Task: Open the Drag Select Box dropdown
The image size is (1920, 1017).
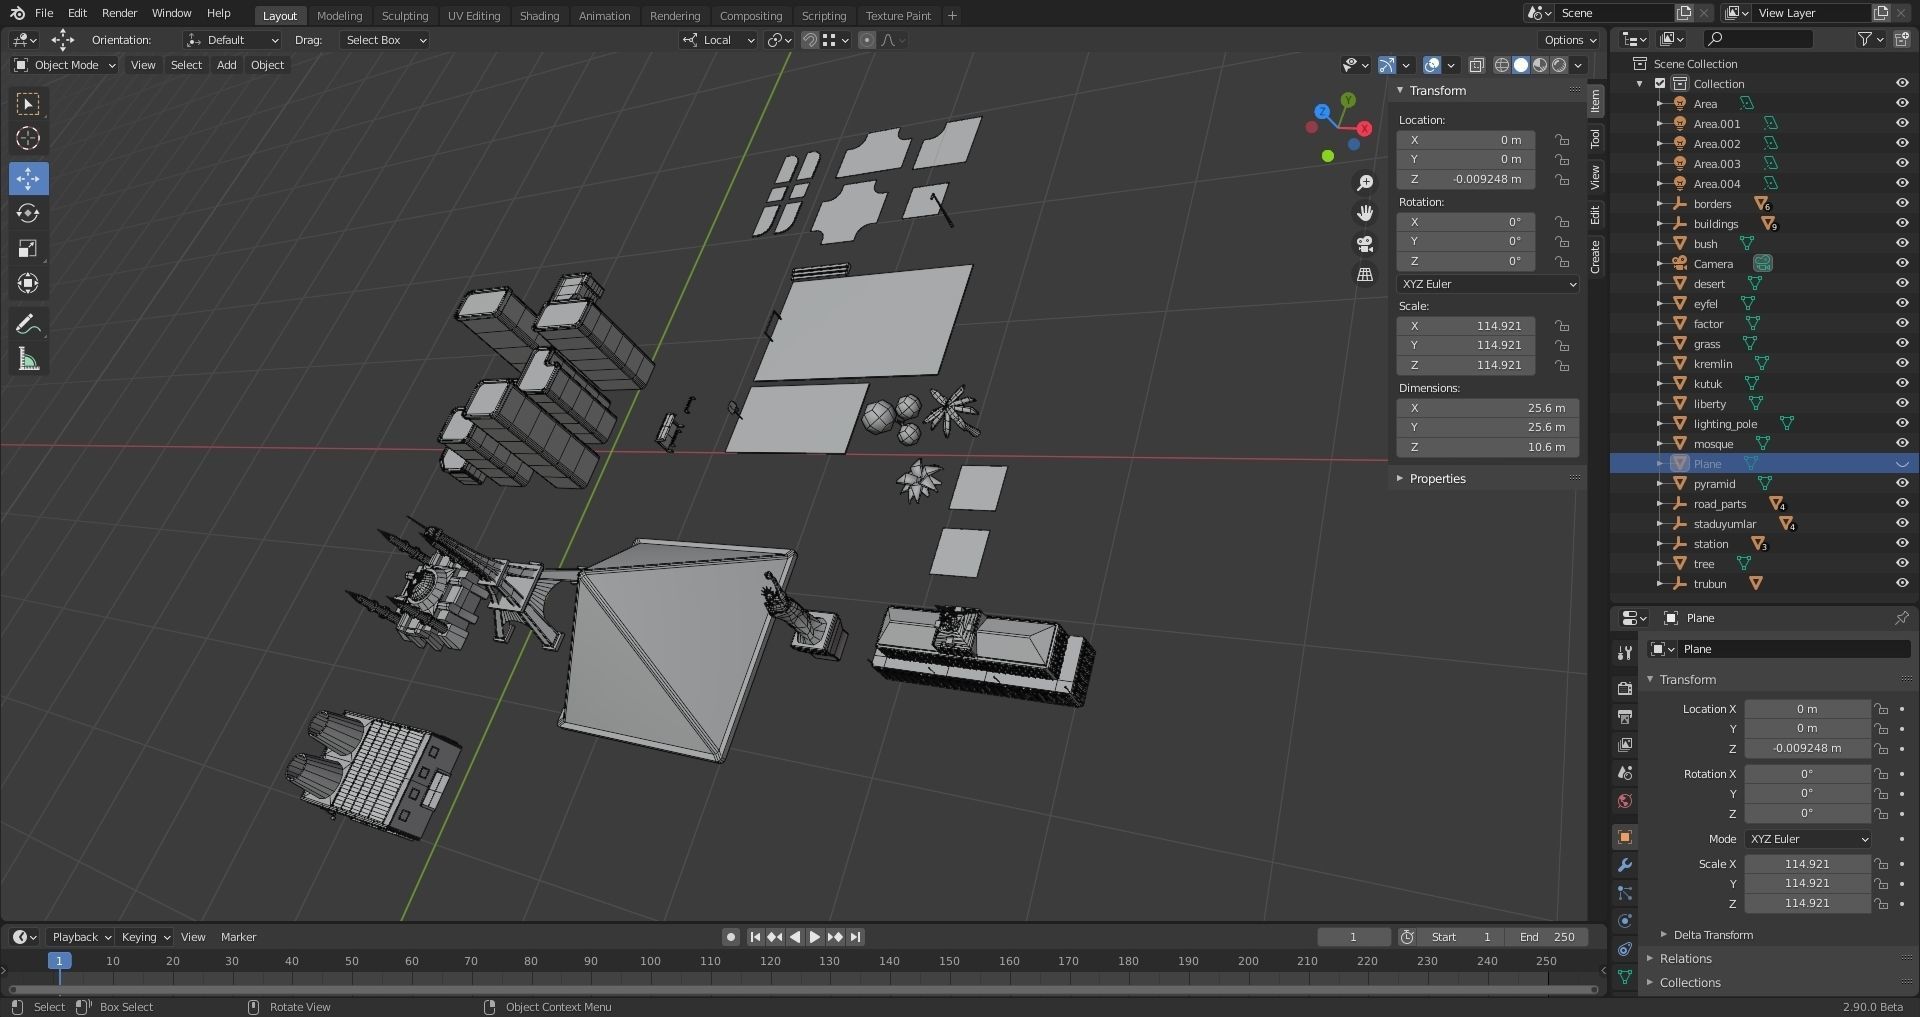Action: pyautogui.click(x=384, y=40)
